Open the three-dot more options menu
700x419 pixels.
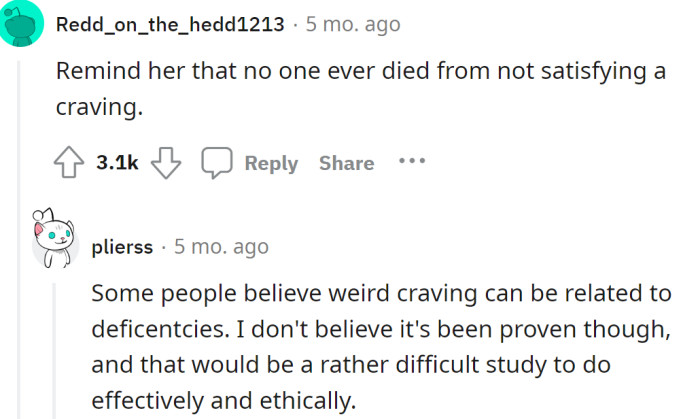(412, 161)
